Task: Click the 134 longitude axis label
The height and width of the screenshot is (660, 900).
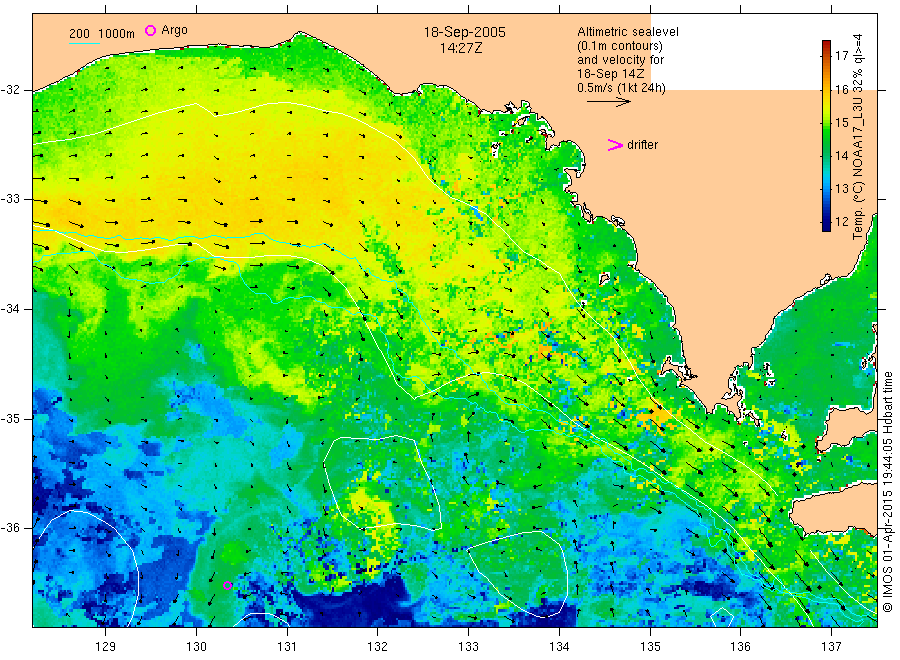Action: point(559,647)
